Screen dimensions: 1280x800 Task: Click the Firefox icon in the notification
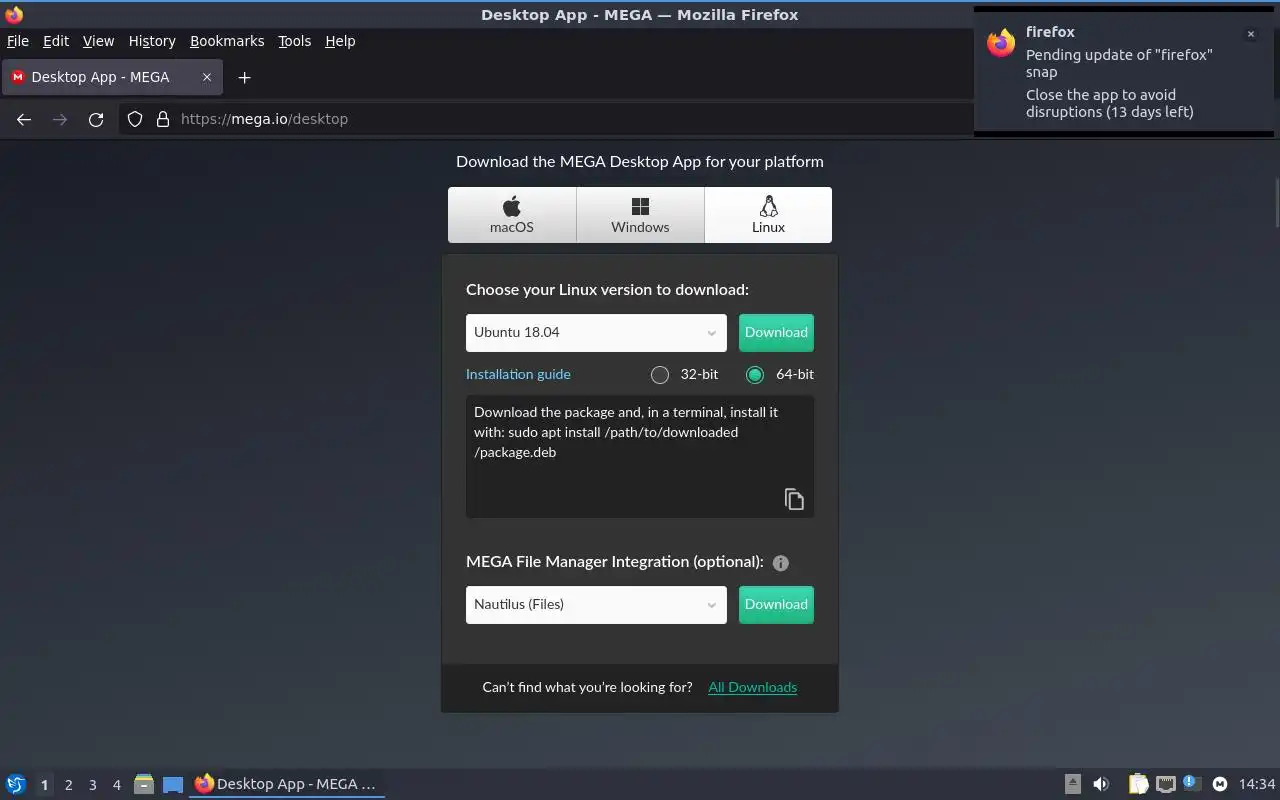coord(1001,43)
